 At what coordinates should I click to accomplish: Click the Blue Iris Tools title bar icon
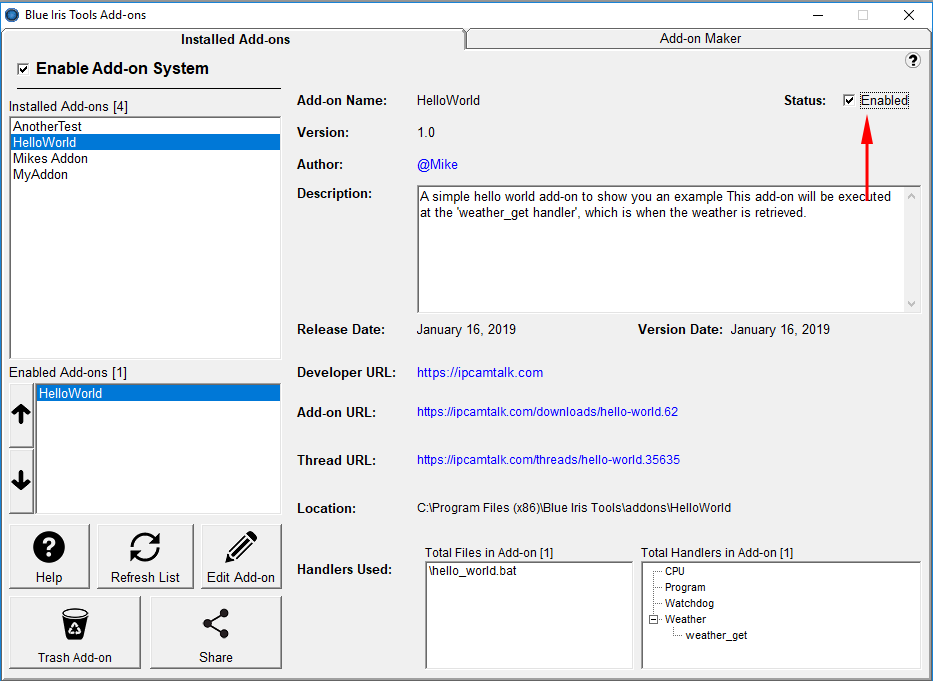(x=11, y=14)
